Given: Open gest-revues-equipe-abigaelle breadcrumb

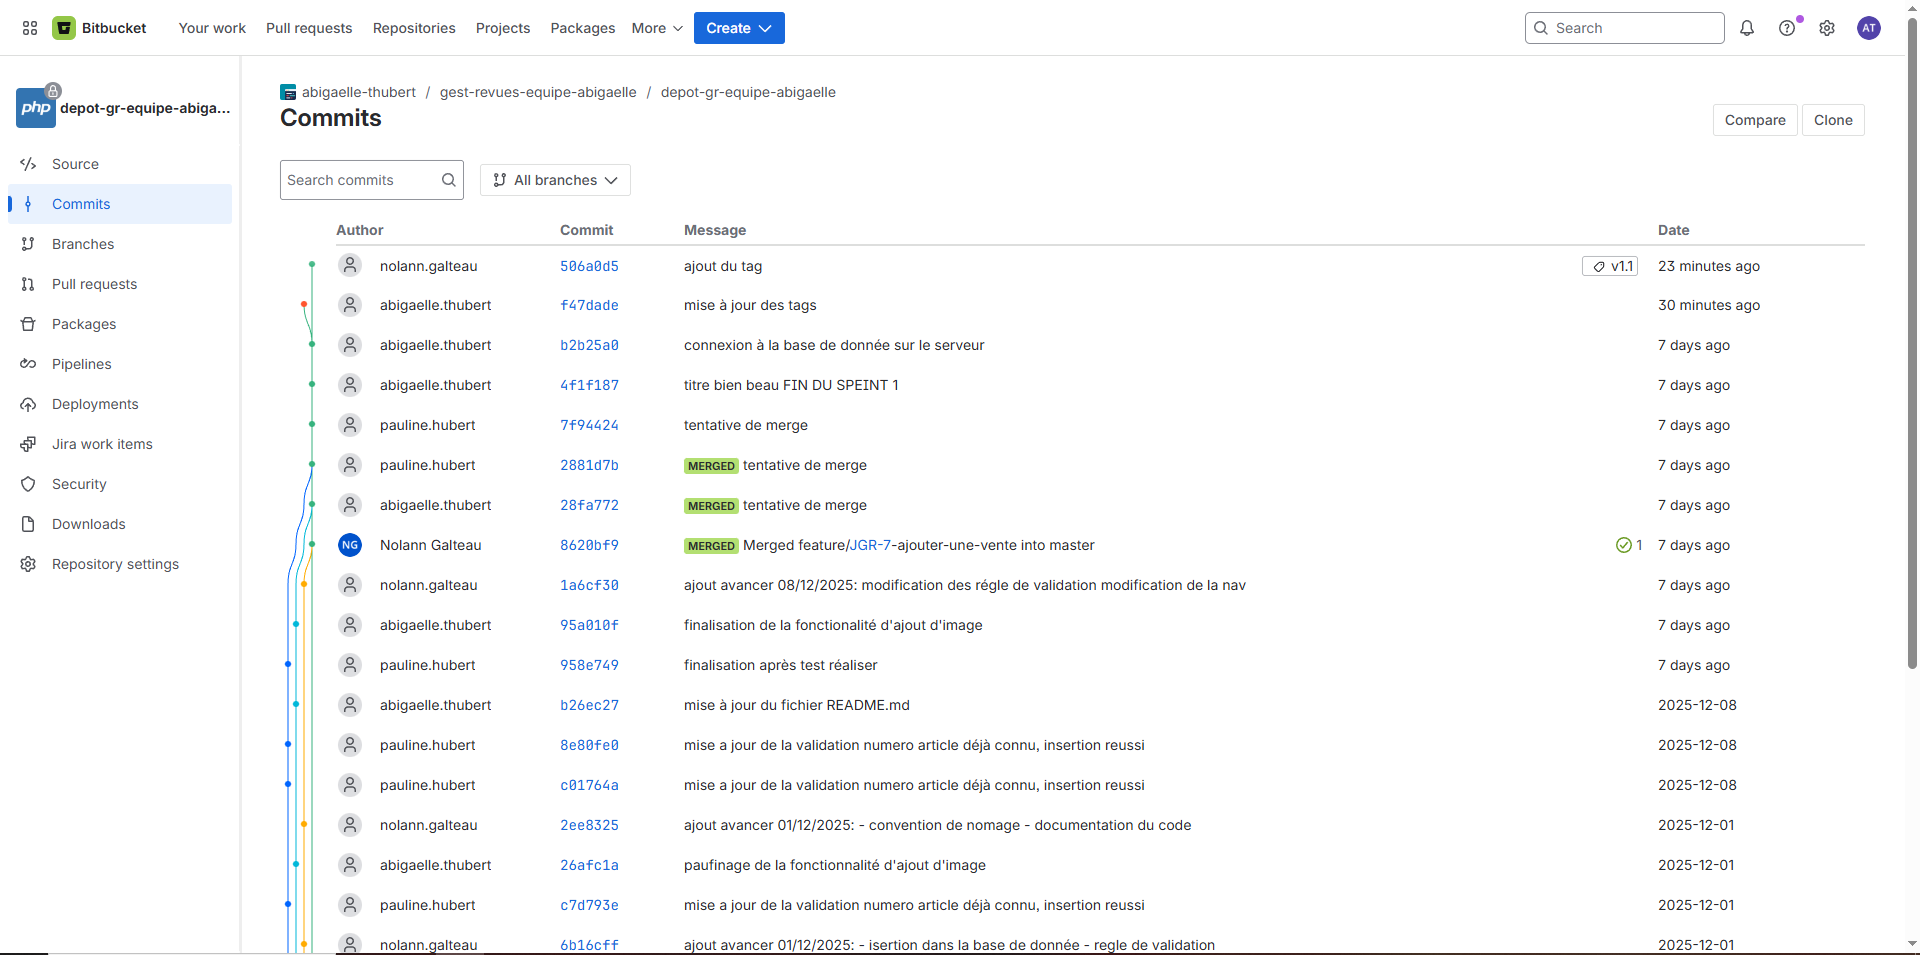Looking at the screenshot, I should [x=538, y=92].
